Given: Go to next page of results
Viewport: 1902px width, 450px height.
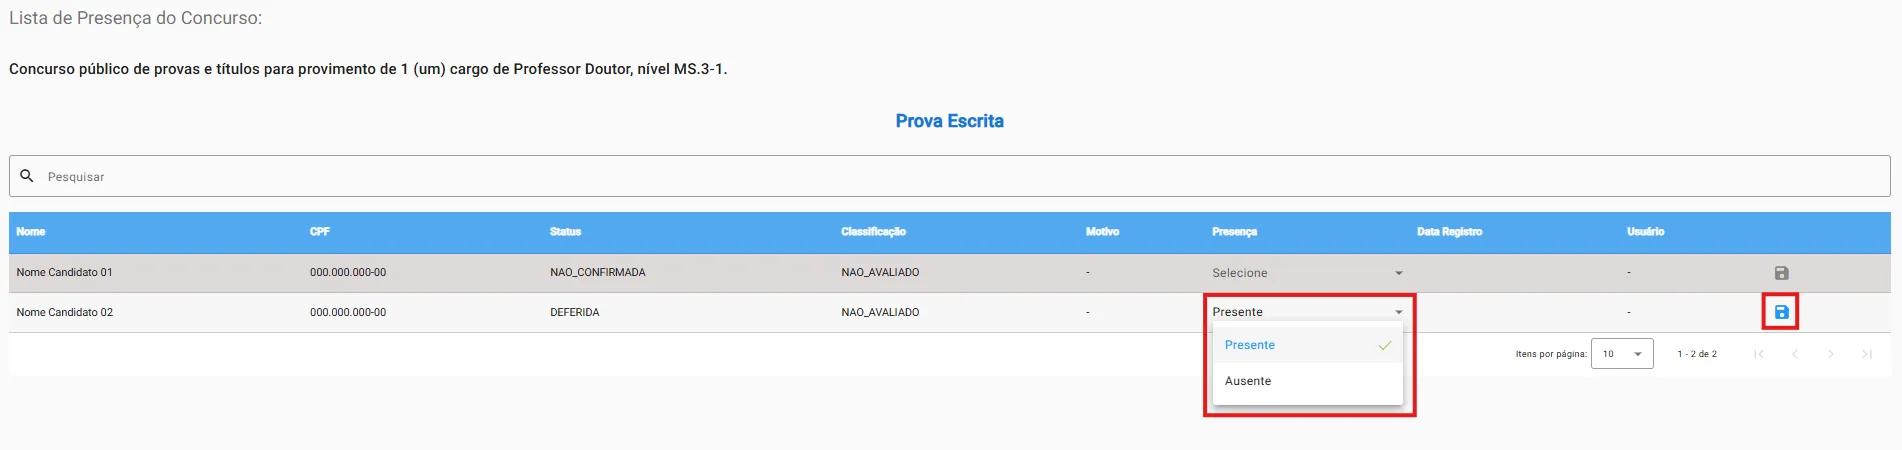Looking at the screenshot, I should click(x=1831, y=354).
